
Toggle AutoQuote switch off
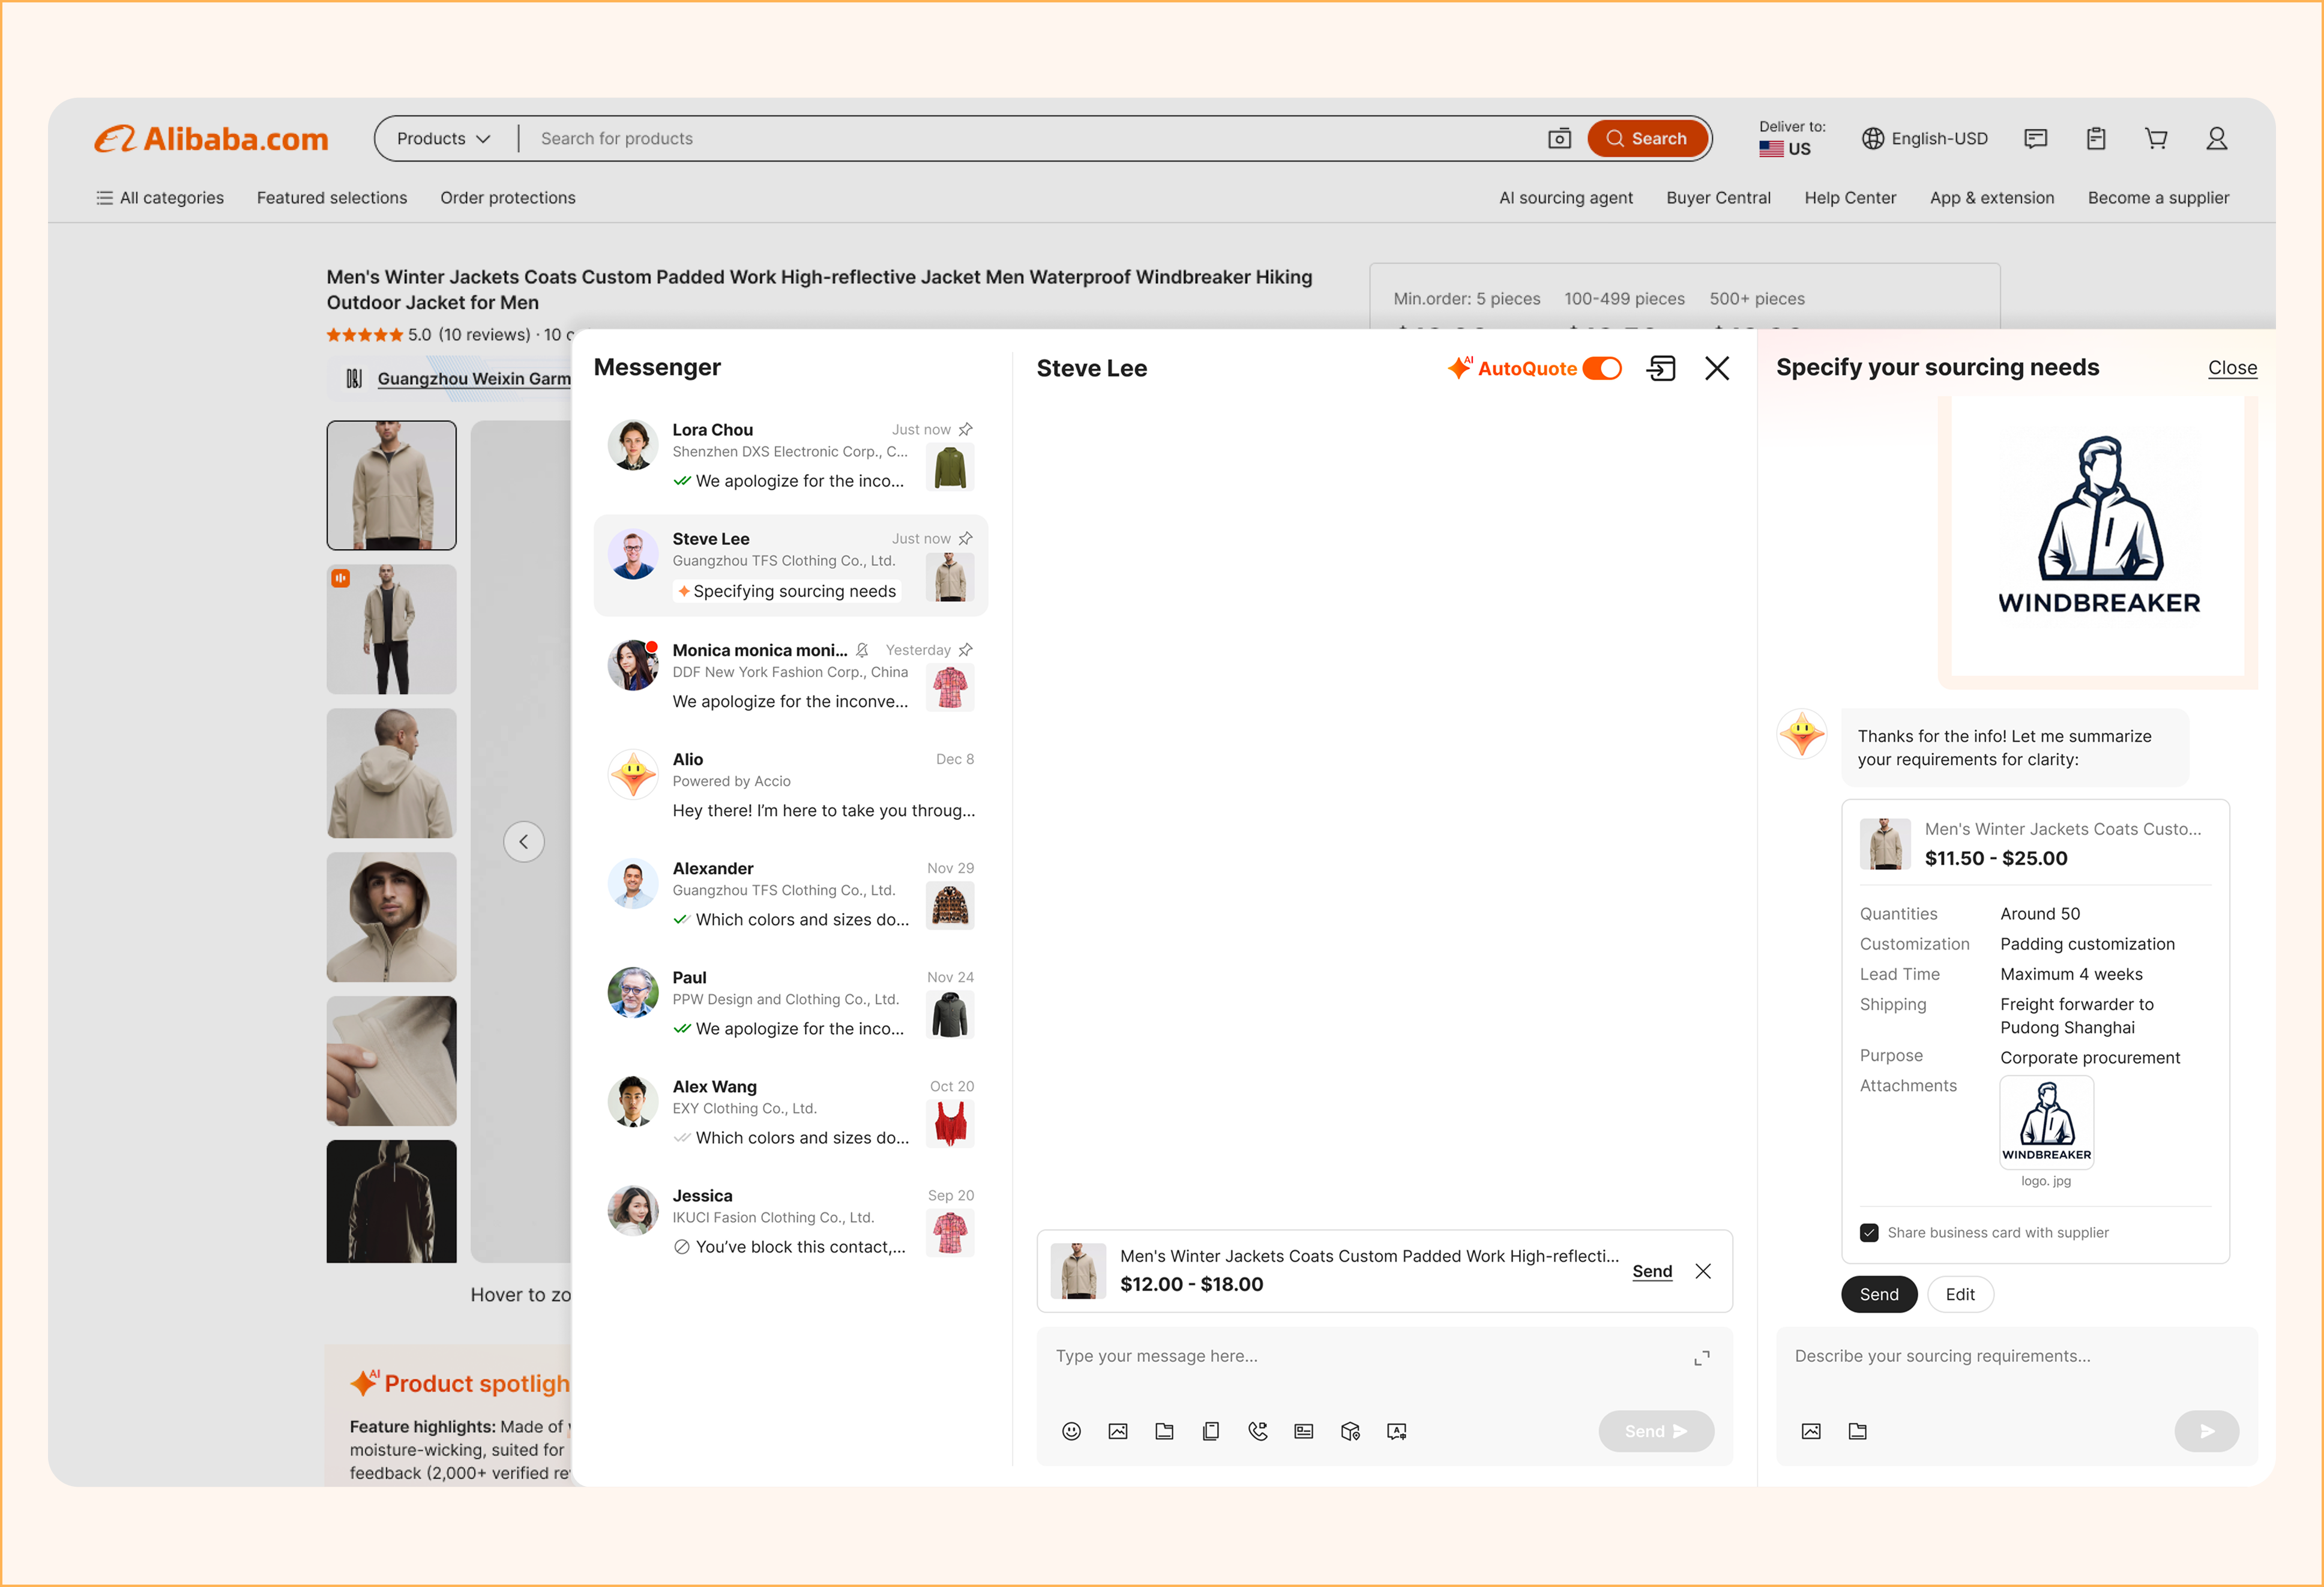pos(1602,368)
